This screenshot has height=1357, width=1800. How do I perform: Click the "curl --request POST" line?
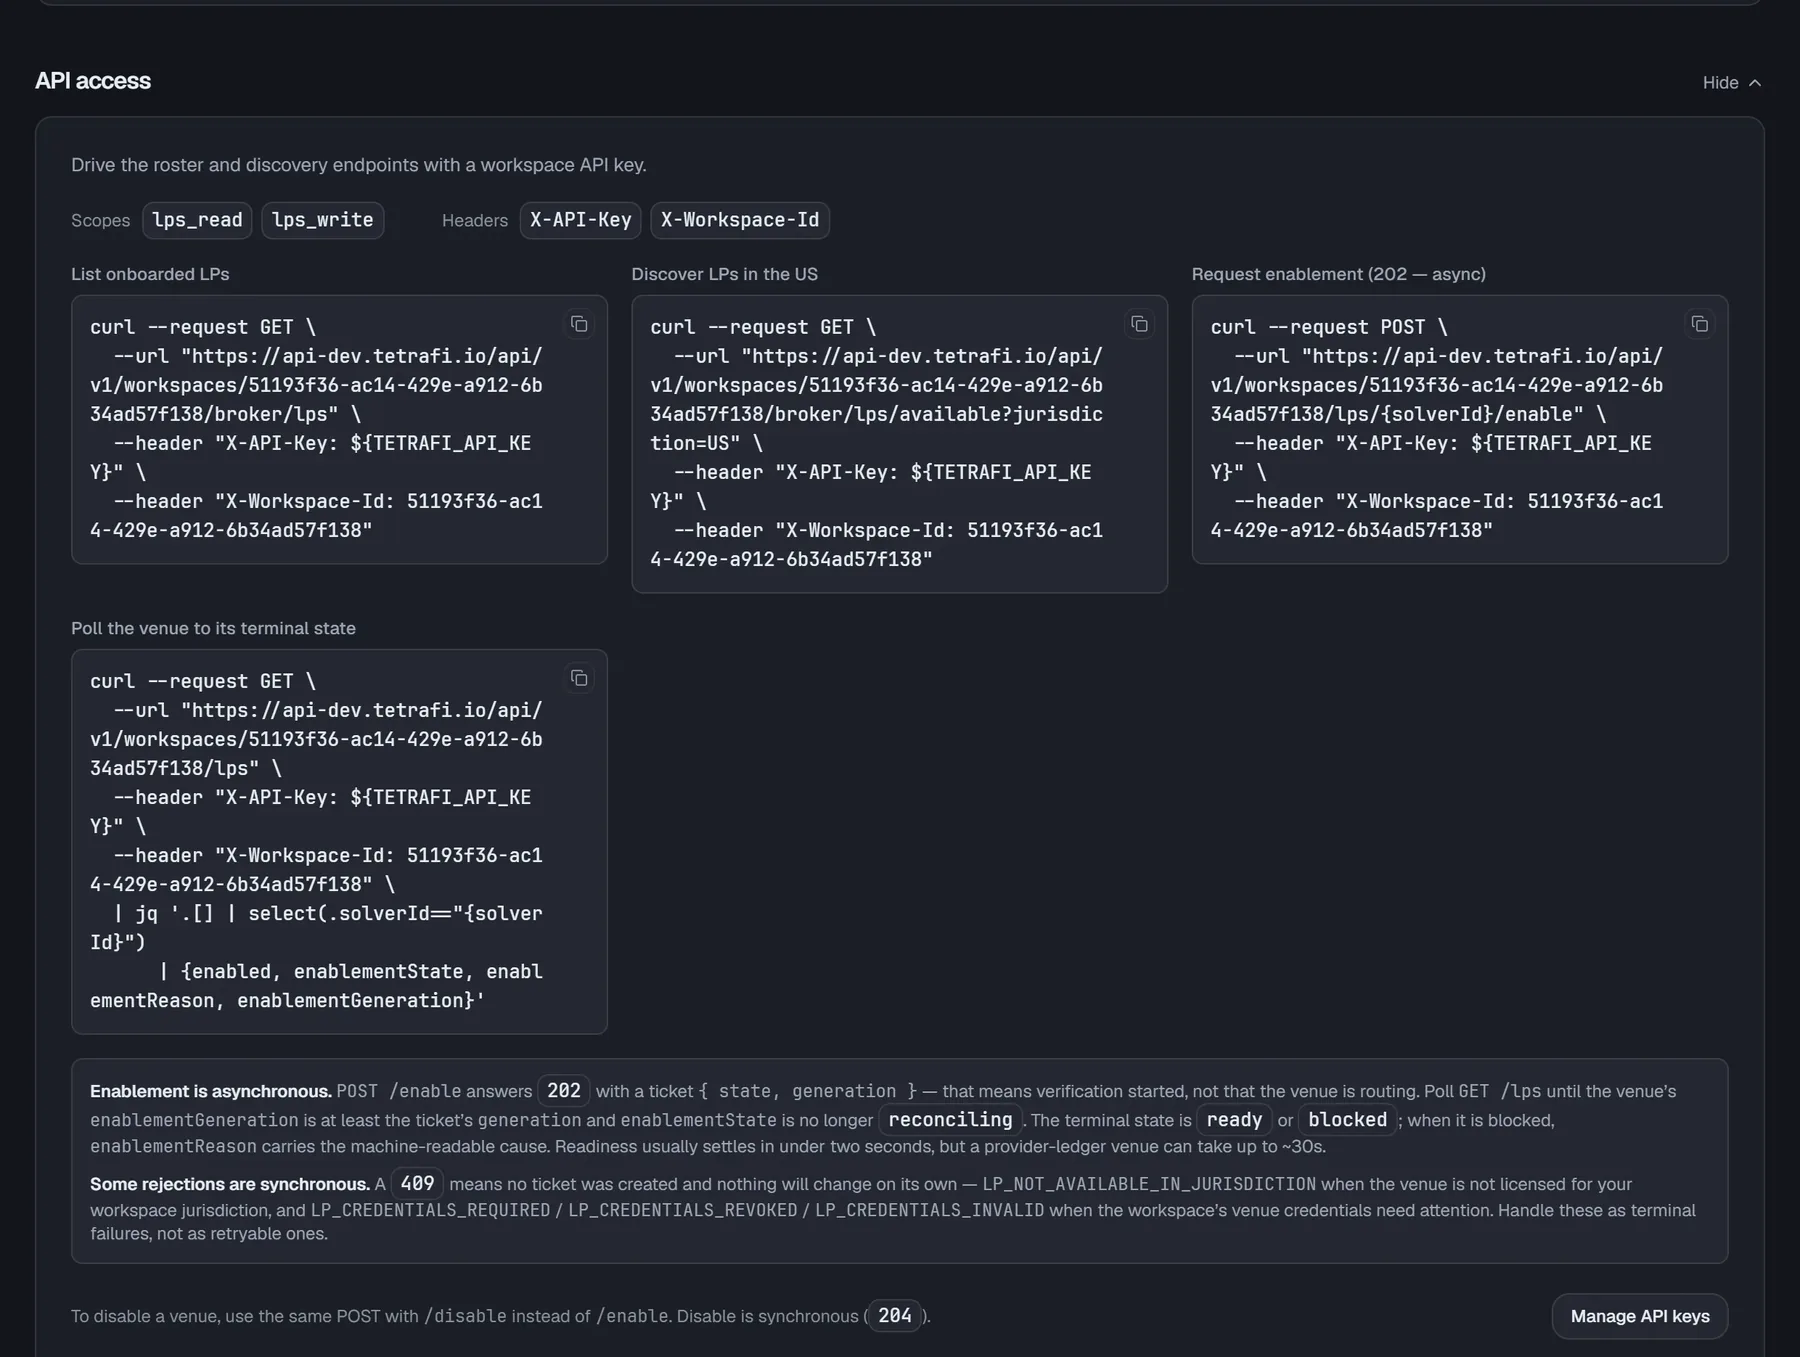1329,327
